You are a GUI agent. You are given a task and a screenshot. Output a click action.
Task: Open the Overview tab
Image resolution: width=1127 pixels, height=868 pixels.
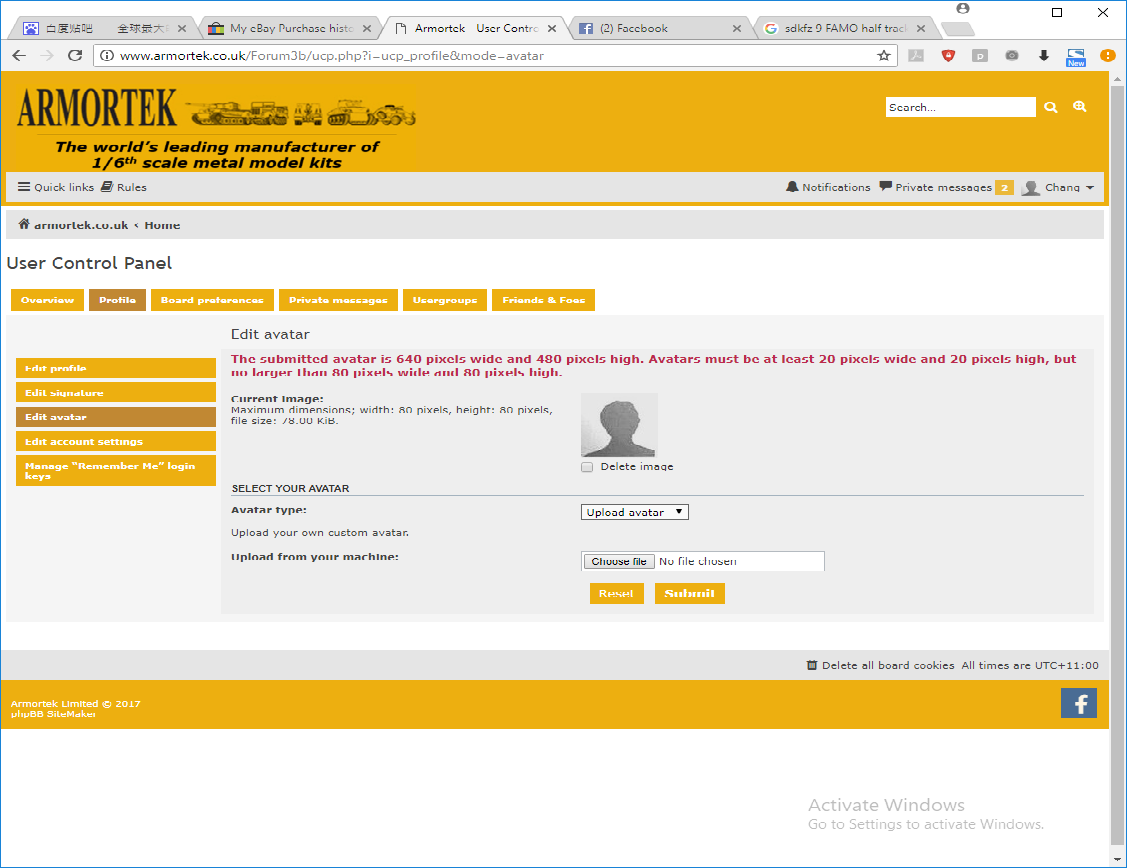coord(47,300)
